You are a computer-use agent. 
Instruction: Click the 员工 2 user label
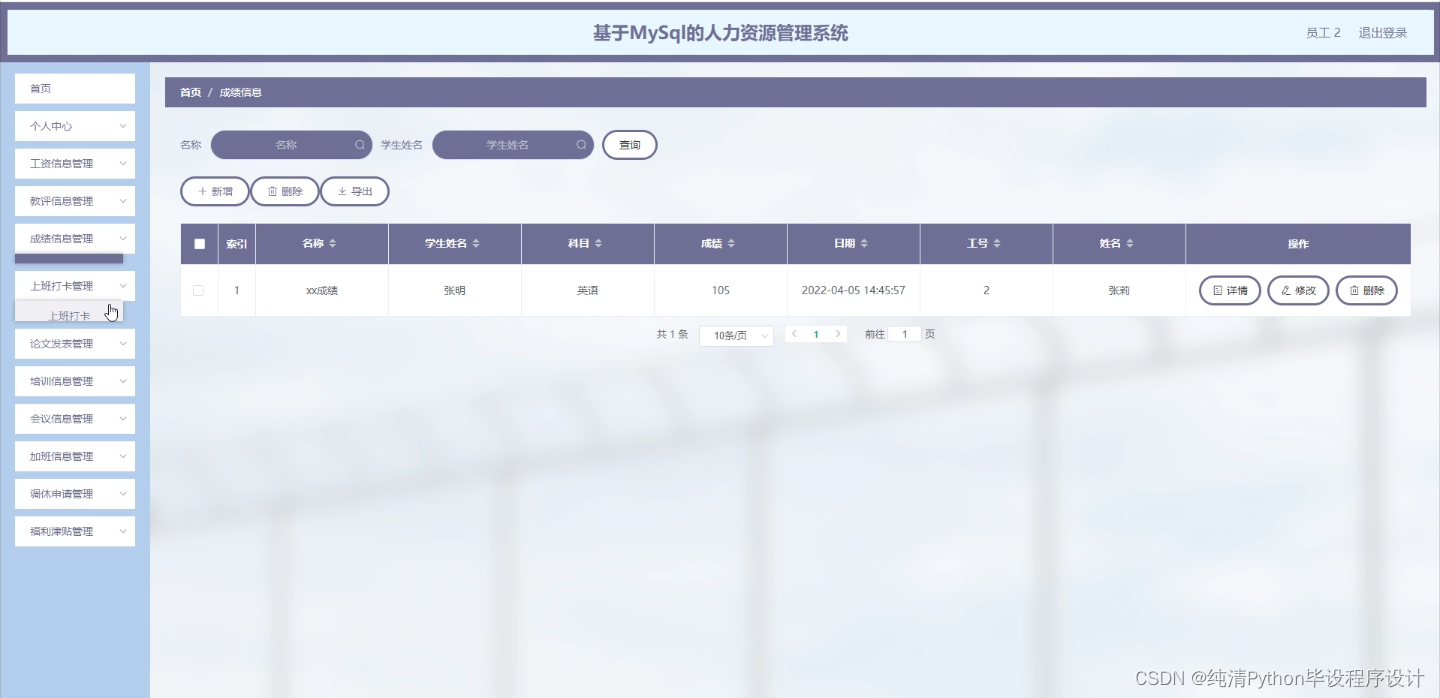[1323, 33]
